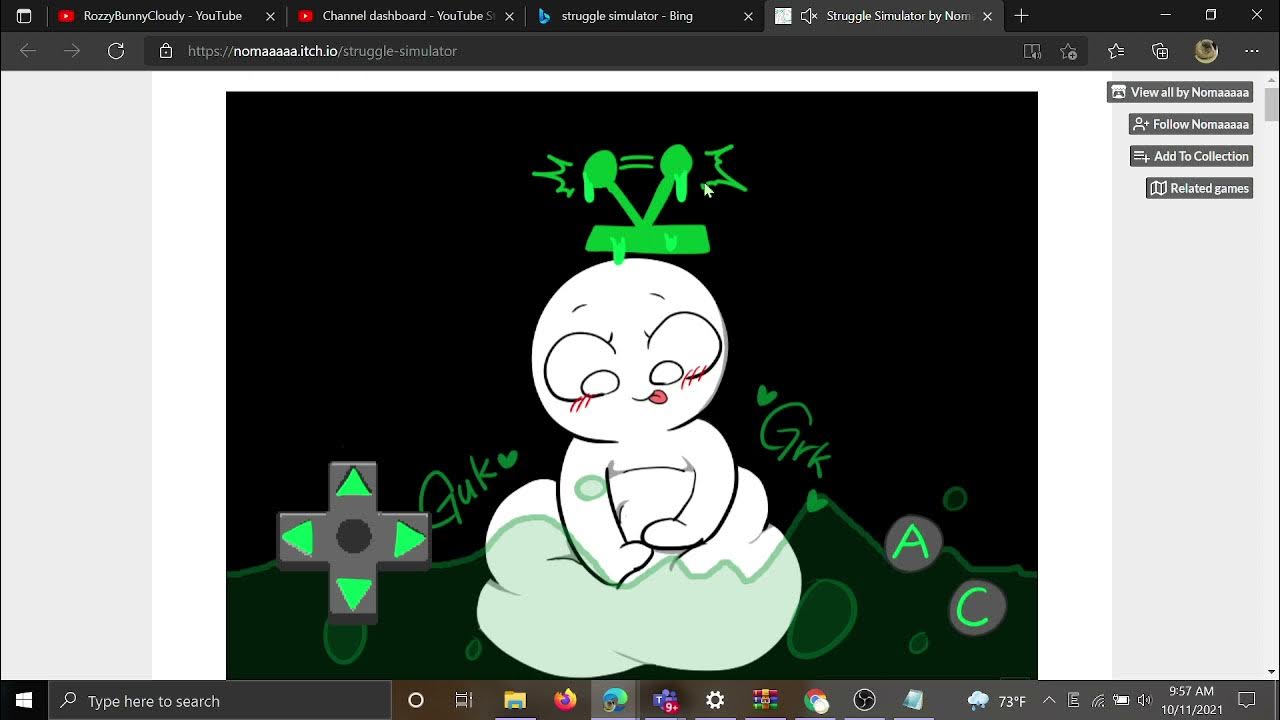This screenshot has width=1280, height=720.
Task: Show hidden system tray icons
Action: pos(1049,701)
